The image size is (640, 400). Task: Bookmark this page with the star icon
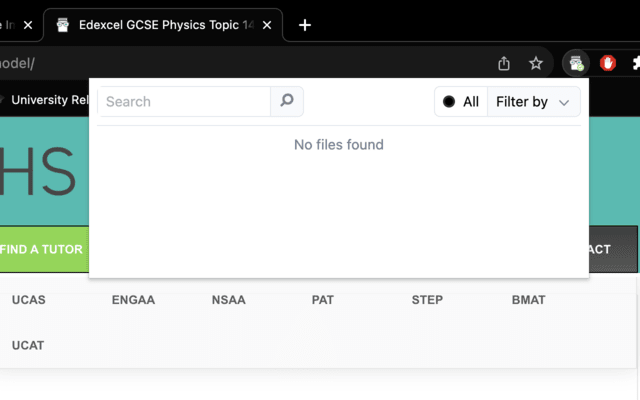[536, 63]
